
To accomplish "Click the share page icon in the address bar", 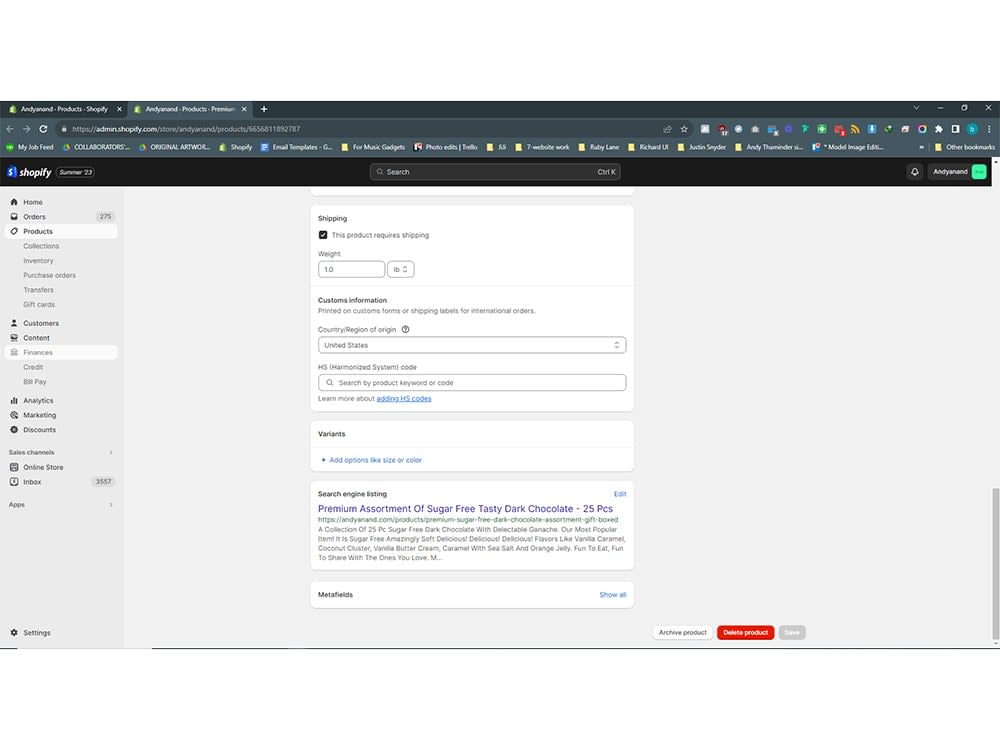I will point(668,129).
